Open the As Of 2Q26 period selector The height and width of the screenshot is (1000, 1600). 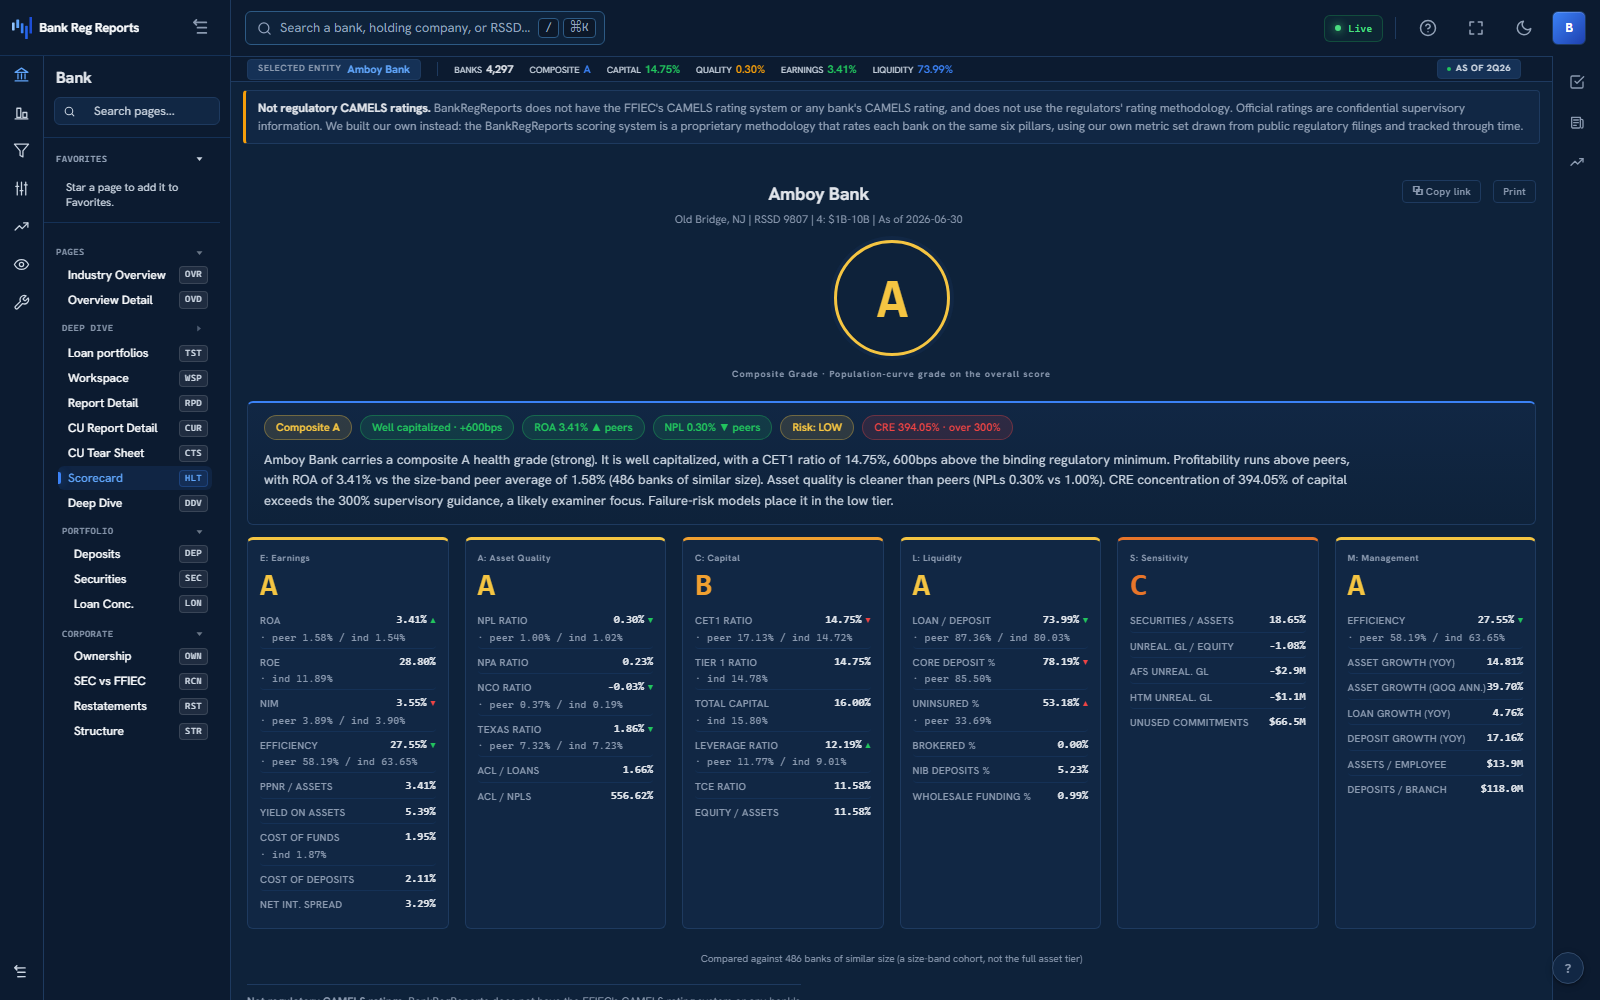click(x=1479, y=68)
